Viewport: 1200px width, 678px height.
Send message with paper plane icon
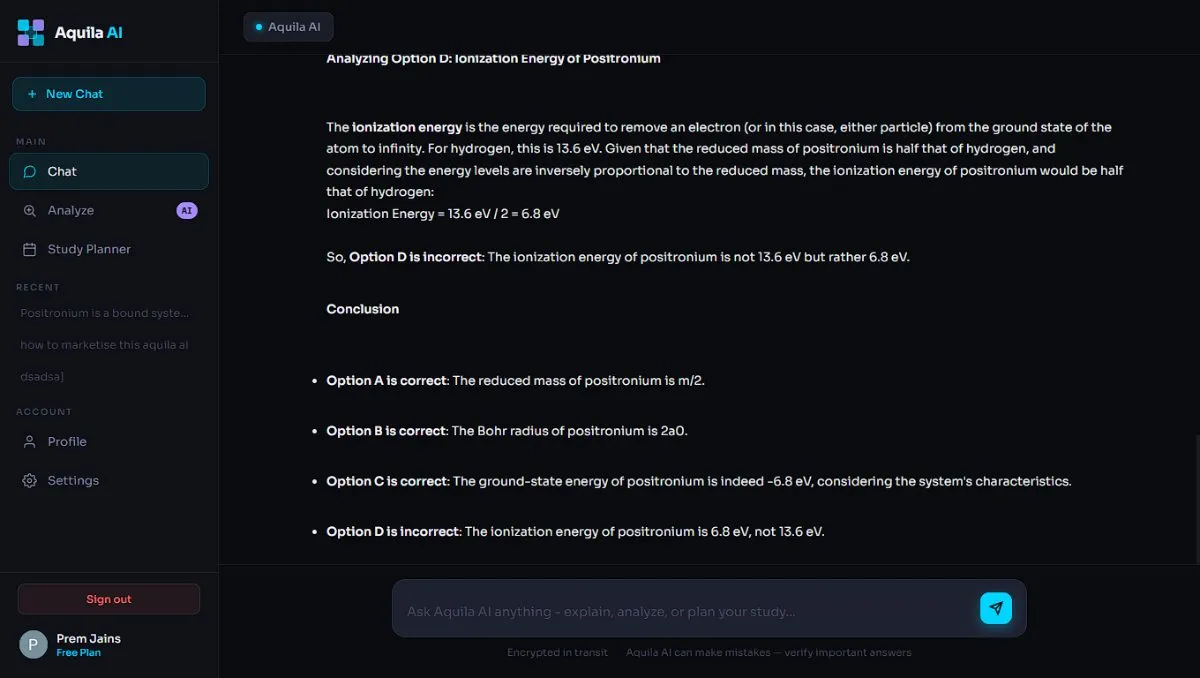[x=996, y=608]
